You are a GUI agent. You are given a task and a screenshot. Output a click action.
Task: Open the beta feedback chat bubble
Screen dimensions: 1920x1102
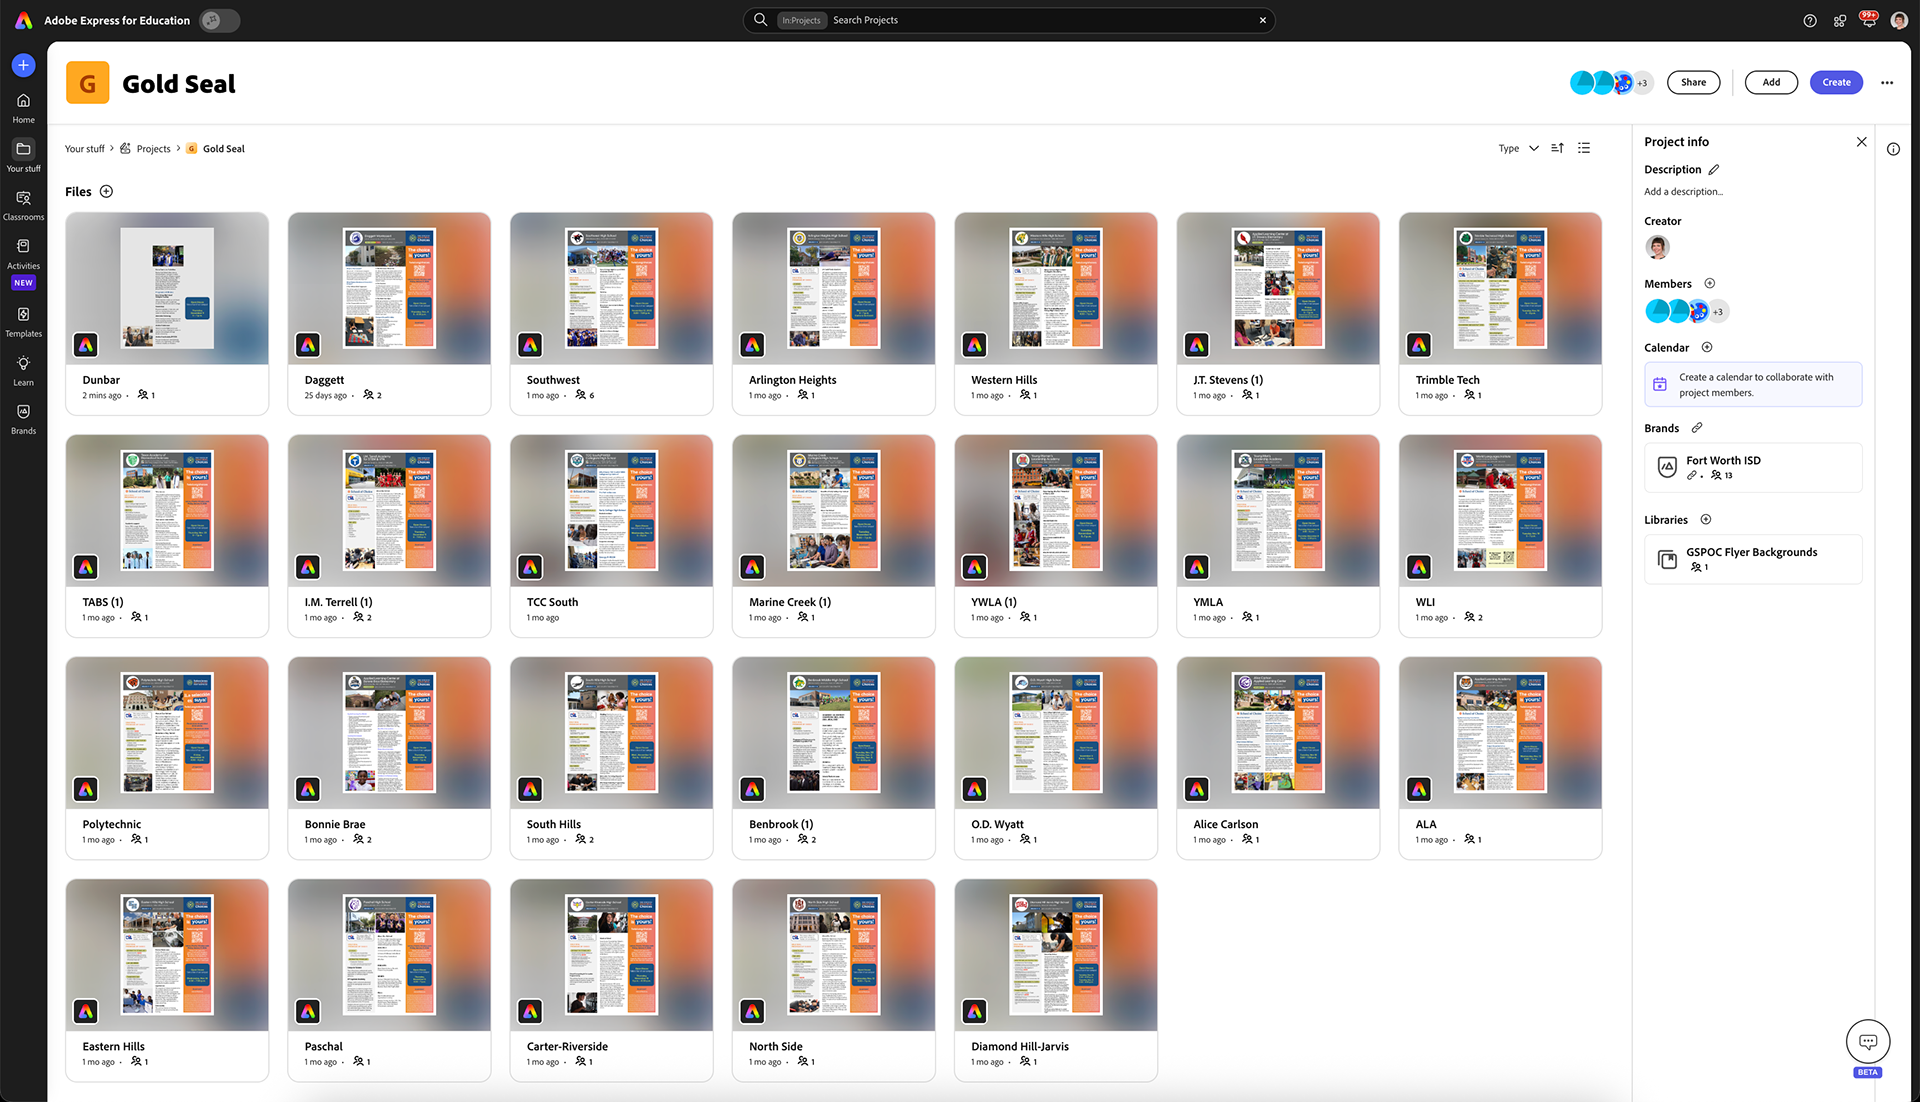(1867, 1042)
